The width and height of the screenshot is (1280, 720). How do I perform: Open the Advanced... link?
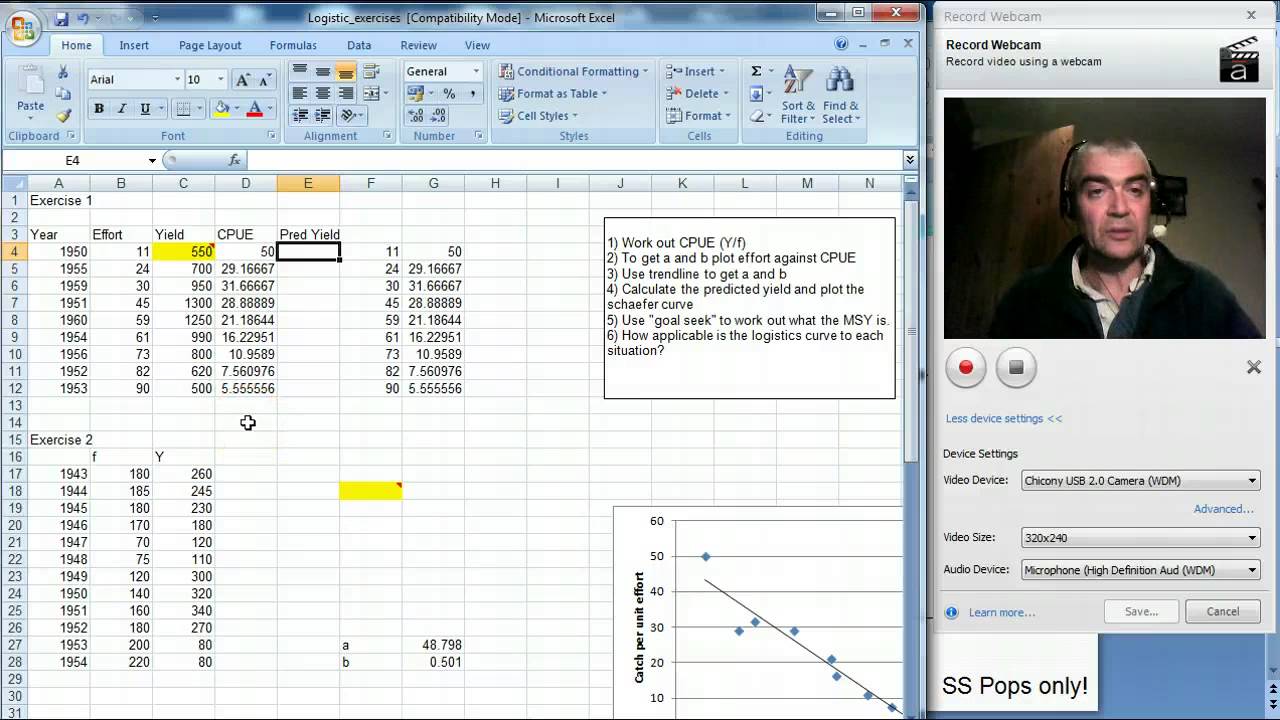coord(1223,509)
